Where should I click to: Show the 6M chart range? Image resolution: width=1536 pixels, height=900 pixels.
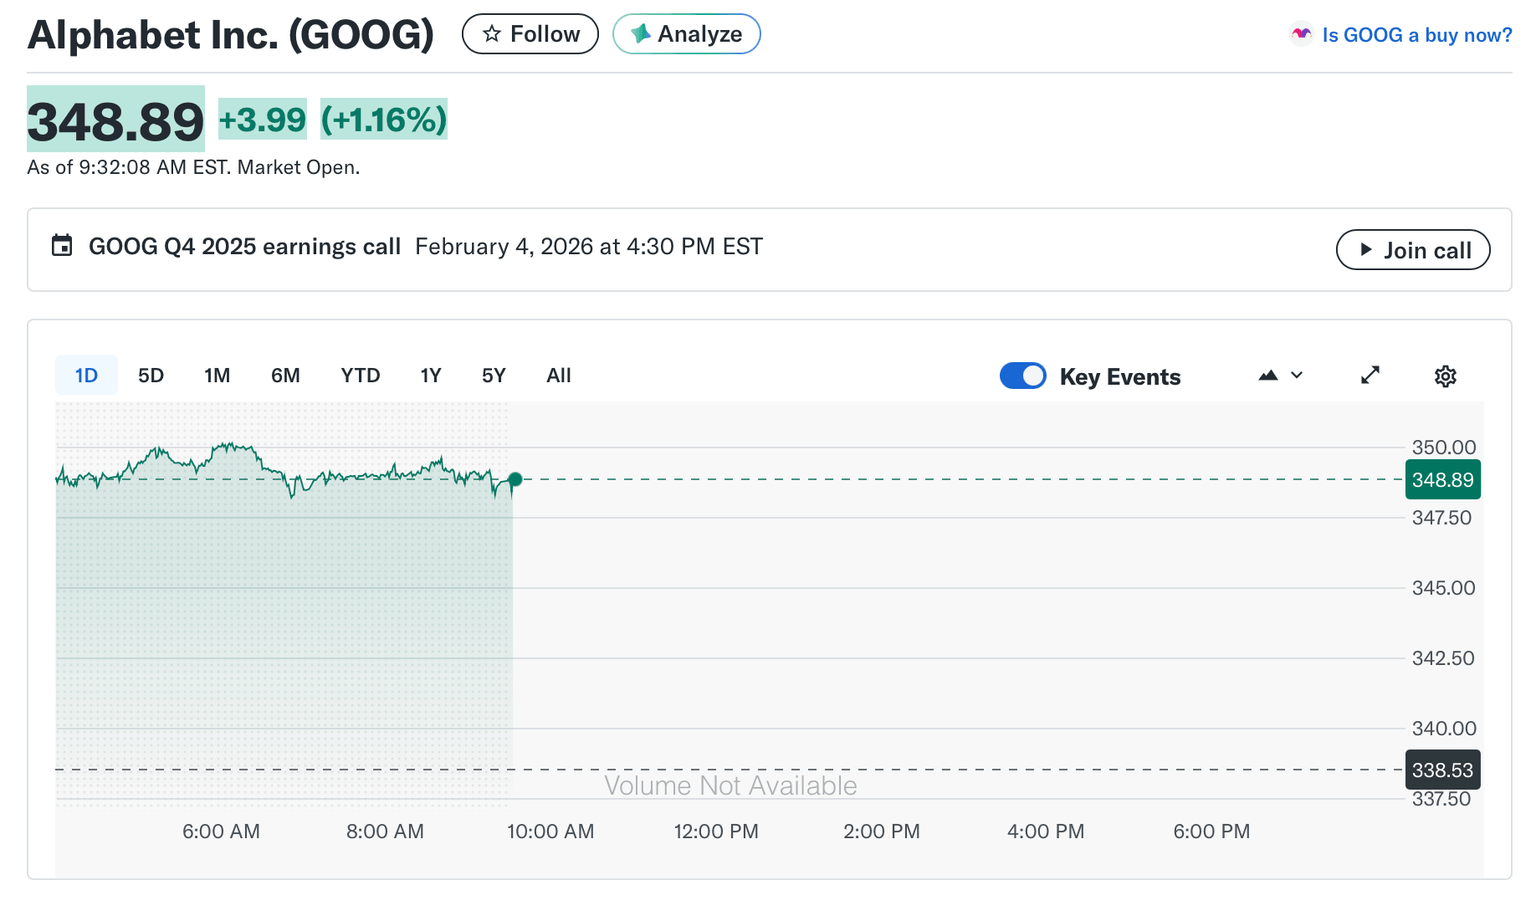[285, 376]
